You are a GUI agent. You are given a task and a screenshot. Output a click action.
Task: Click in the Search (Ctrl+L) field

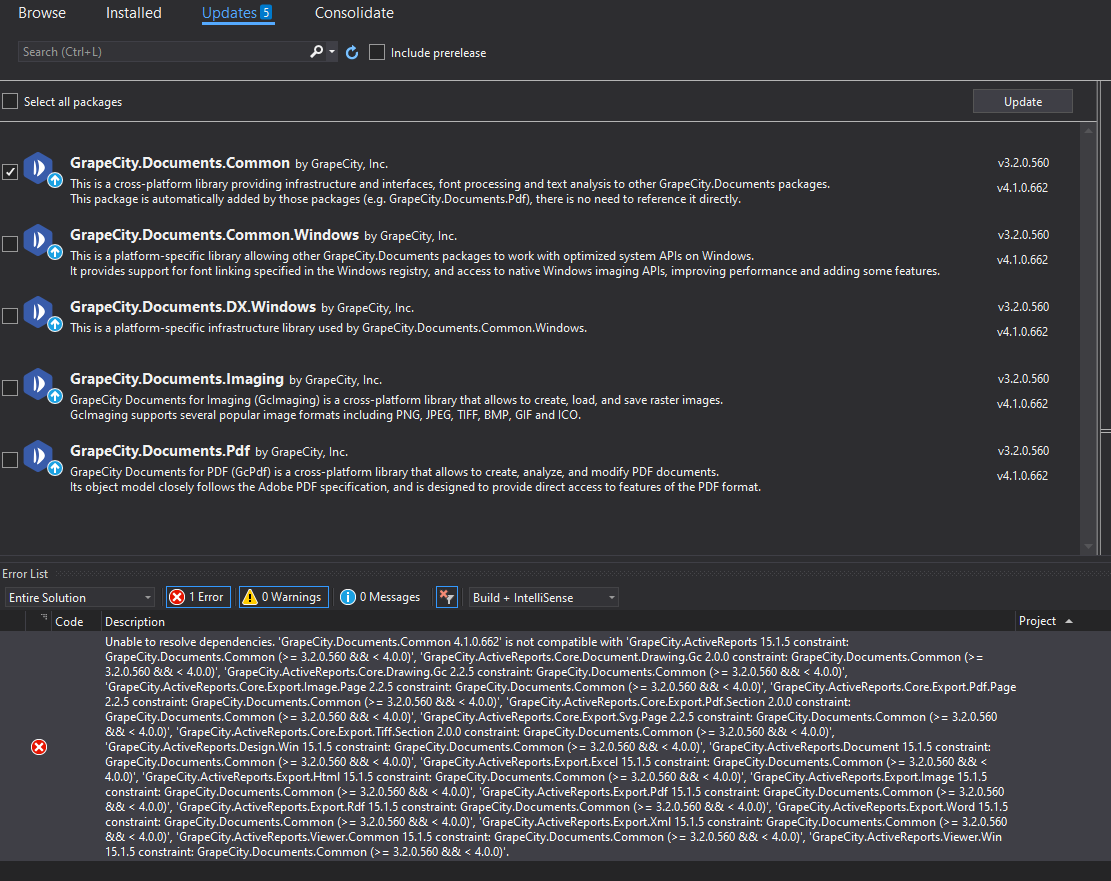pyautogui.click(x=163, y=52)
